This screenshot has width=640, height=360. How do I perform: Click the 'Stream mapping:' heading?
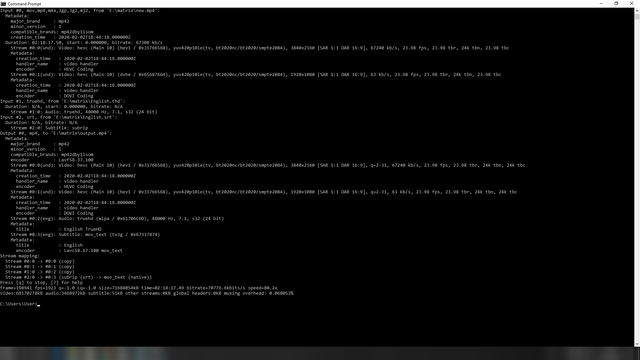coord(20,256)
